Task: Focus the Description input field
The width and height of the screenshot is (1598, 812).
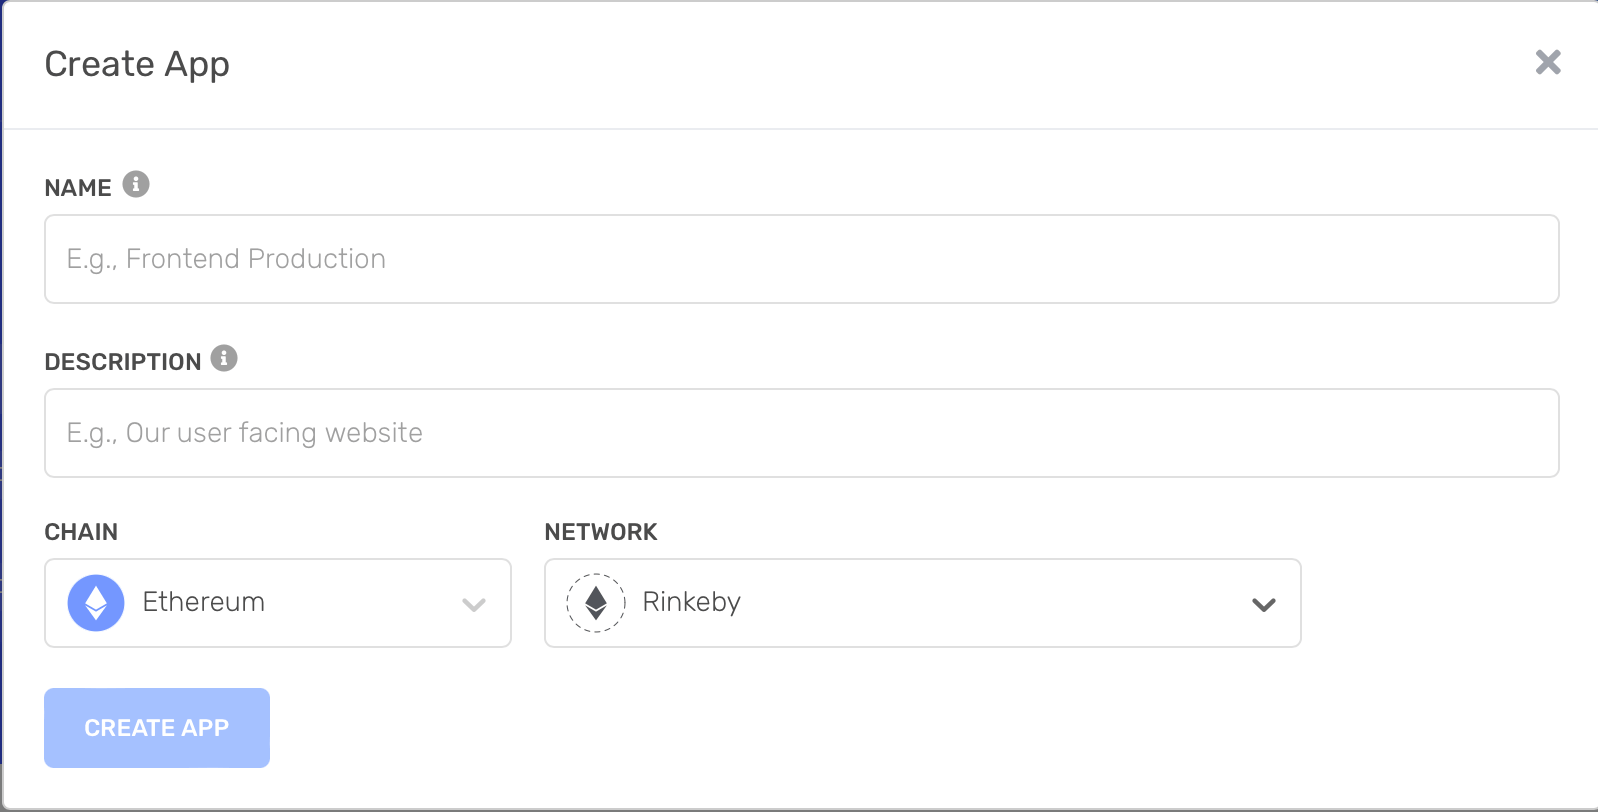Action: pos(802,433)
